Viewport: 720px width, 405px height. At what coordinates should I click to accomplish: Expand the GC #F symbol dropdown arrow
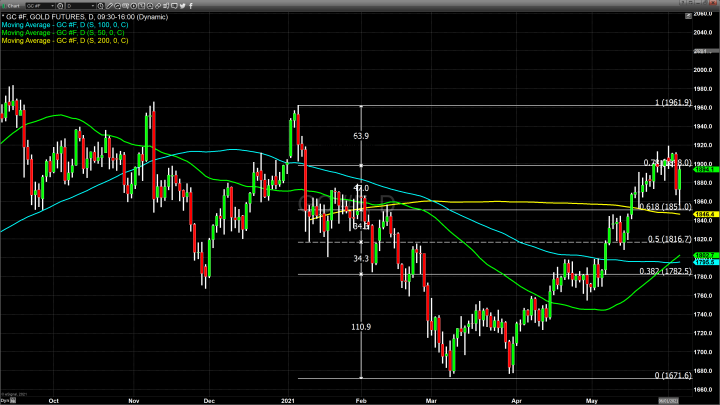tap(53, 5)
